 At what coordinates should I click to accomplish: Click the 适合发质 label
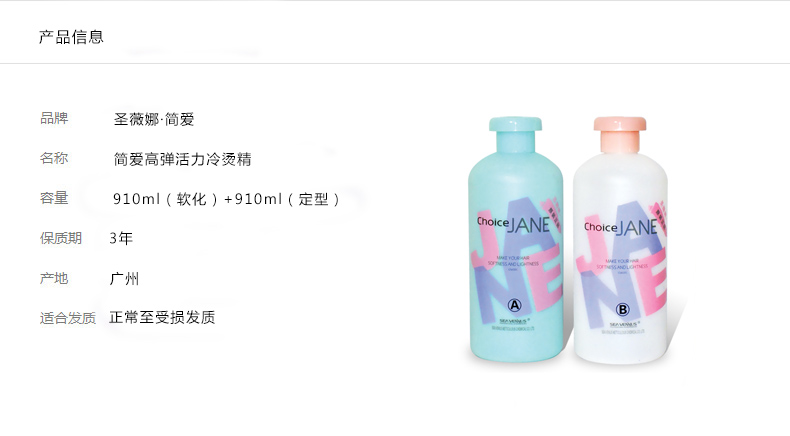tap(68, 318)
